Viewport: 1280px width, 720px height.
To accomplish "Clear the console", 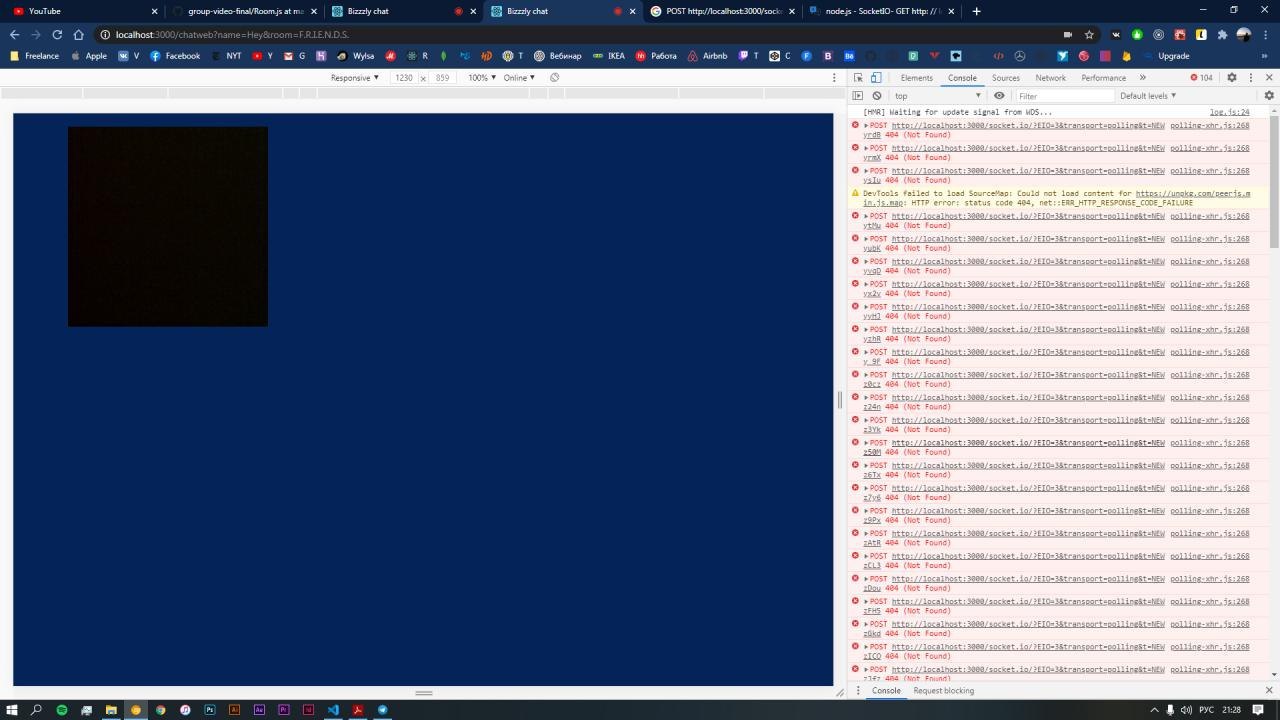I will (877, 96).
